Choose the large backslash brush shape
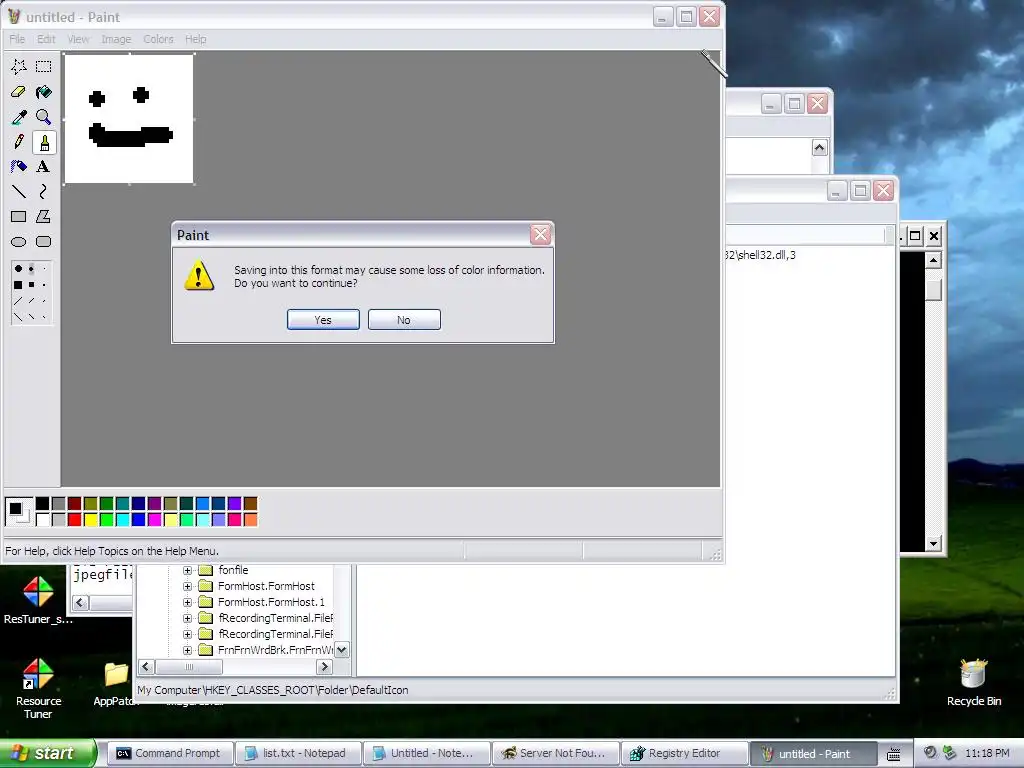 pyautogui.click(x=18, y=317)
